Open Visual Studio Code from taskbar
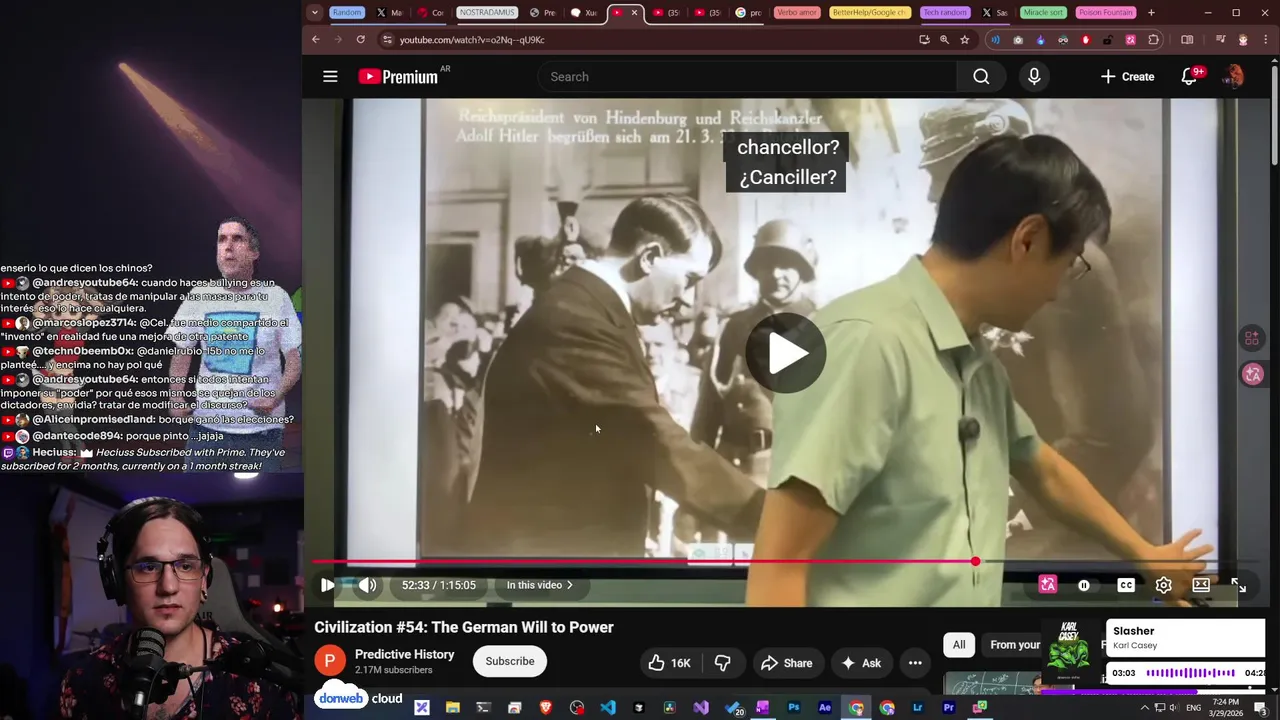Screen dimensions: 1280x720 (608, 708)
